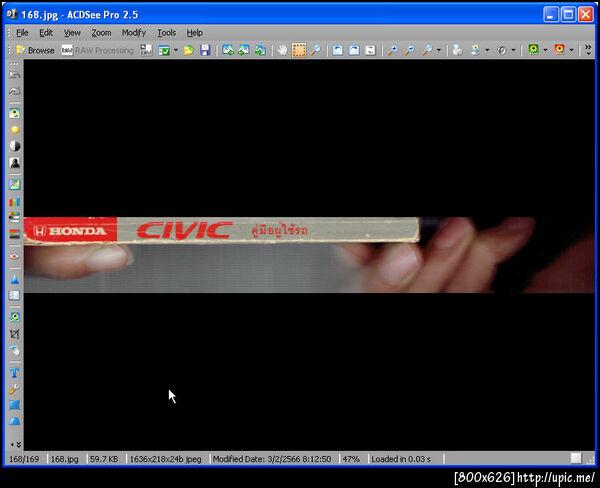Expand dropdown next to yellow flower icon

pos(545,50)
